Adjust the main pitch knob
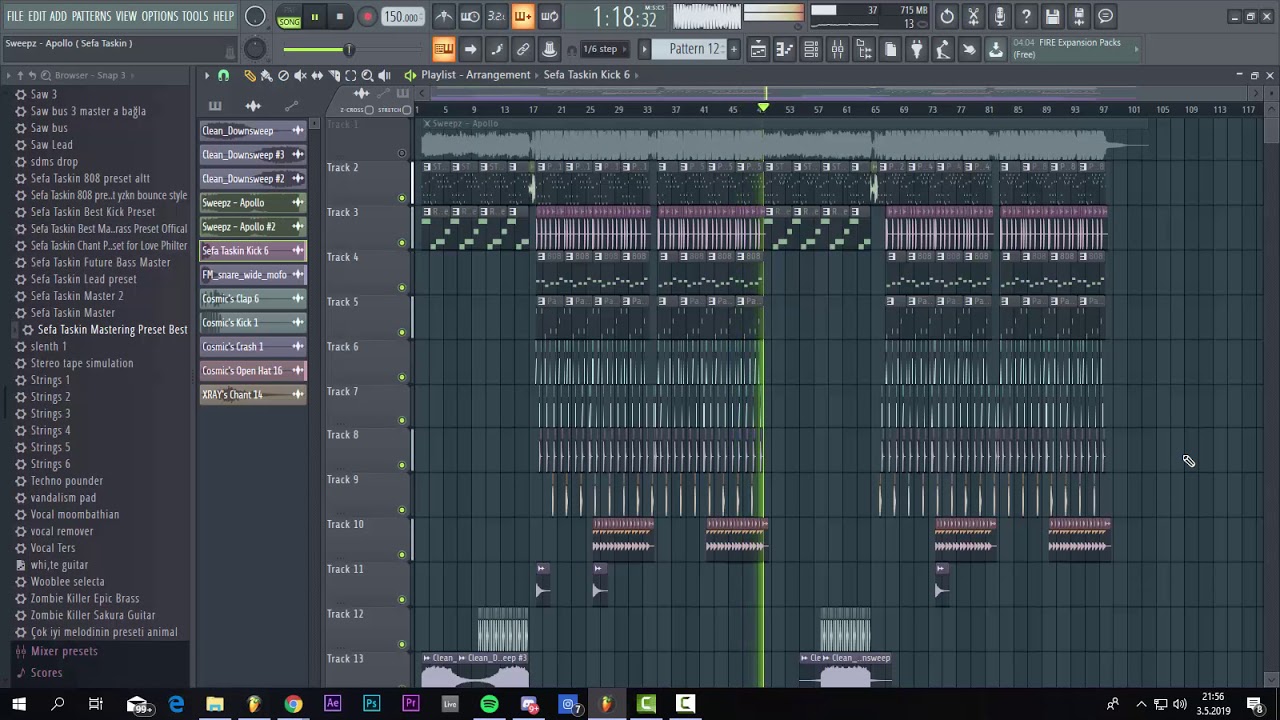 [255, 49]
